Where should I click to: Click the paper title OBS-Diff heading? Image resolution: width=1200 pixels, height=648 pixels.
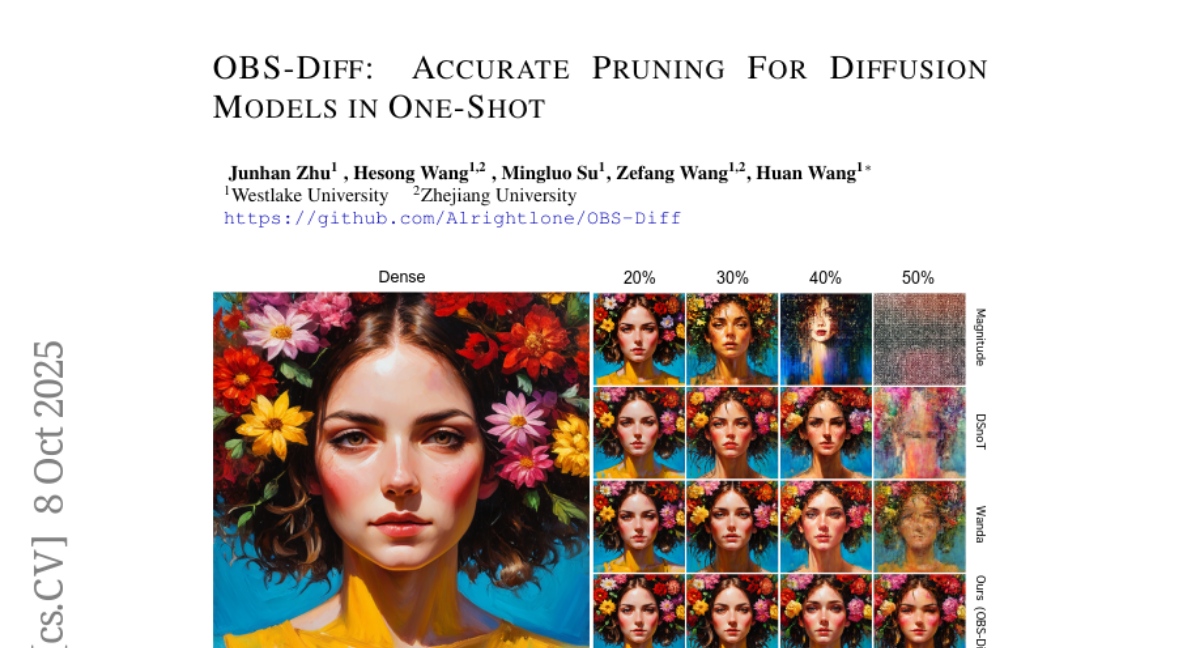point(600,87)
